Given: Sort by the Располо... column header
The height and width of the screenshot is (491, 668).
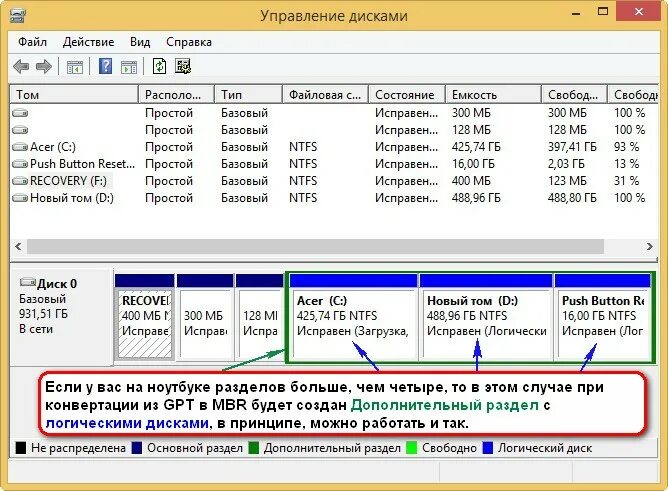Looking at the screenshot, I should pos(176,95).
